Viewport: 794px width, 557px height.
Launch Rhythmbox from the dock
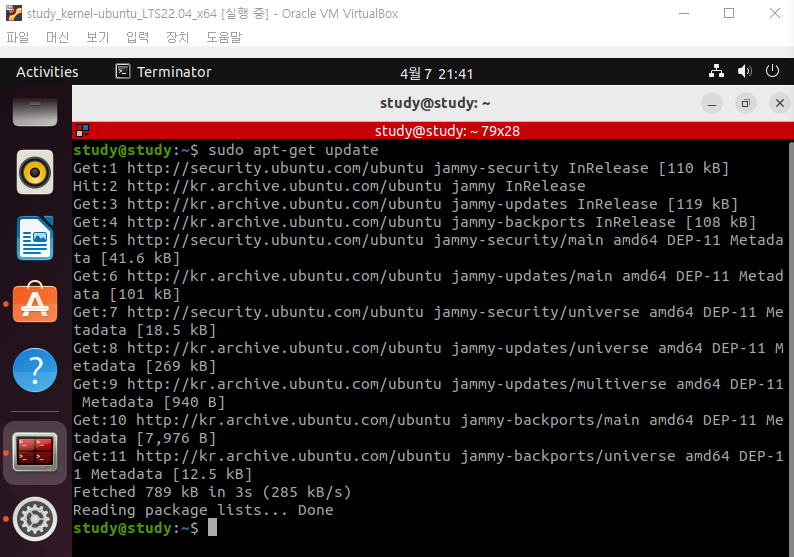click(35, 172)
